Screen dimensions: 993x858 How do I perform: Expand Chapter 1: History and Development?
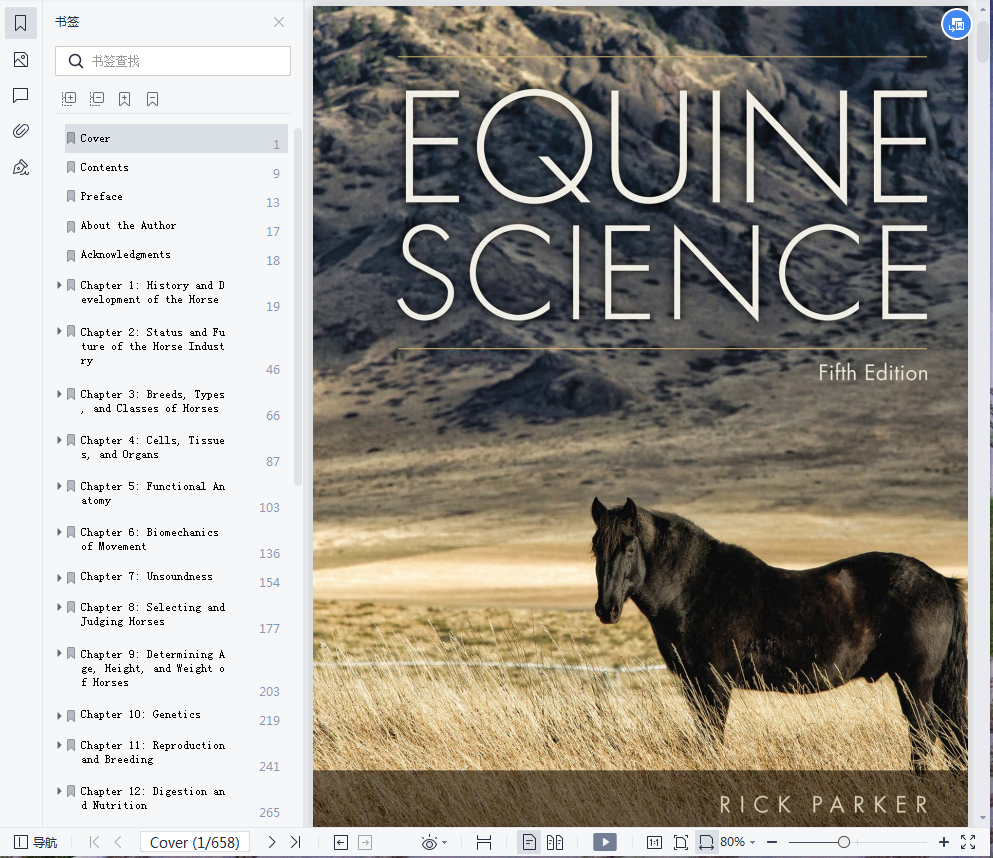tap(60, 285)
